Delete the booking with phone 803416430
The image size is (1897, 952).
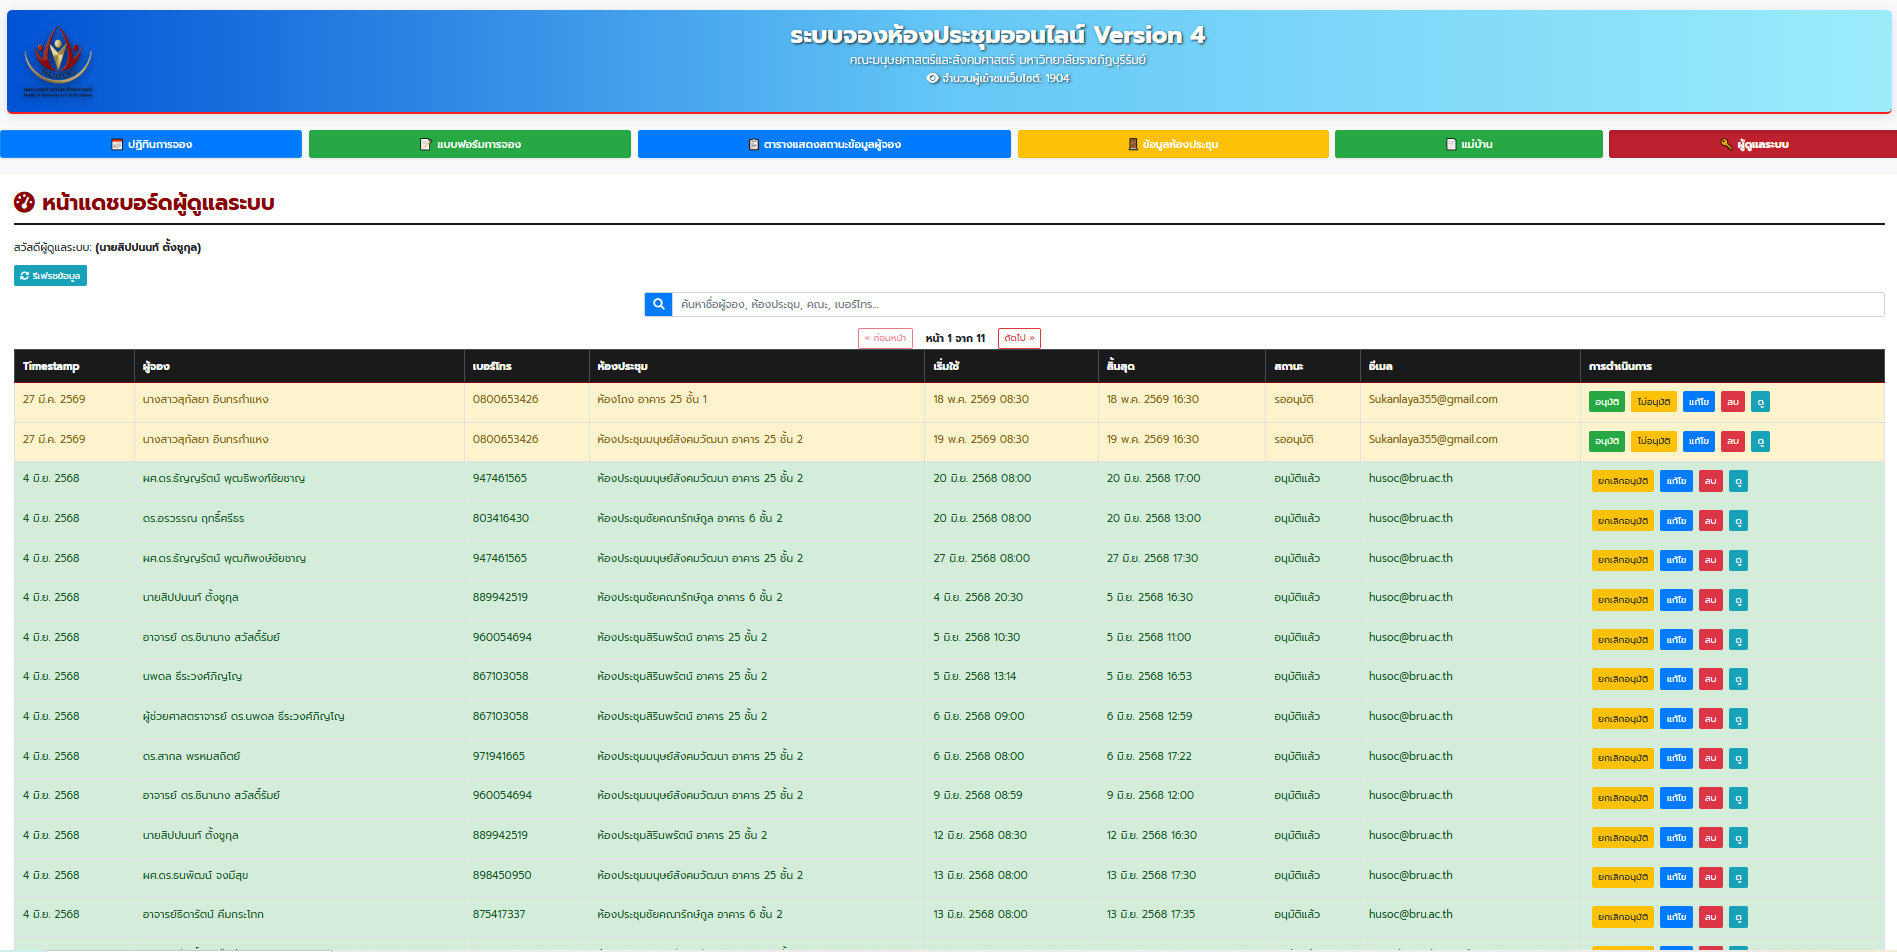1711,521
